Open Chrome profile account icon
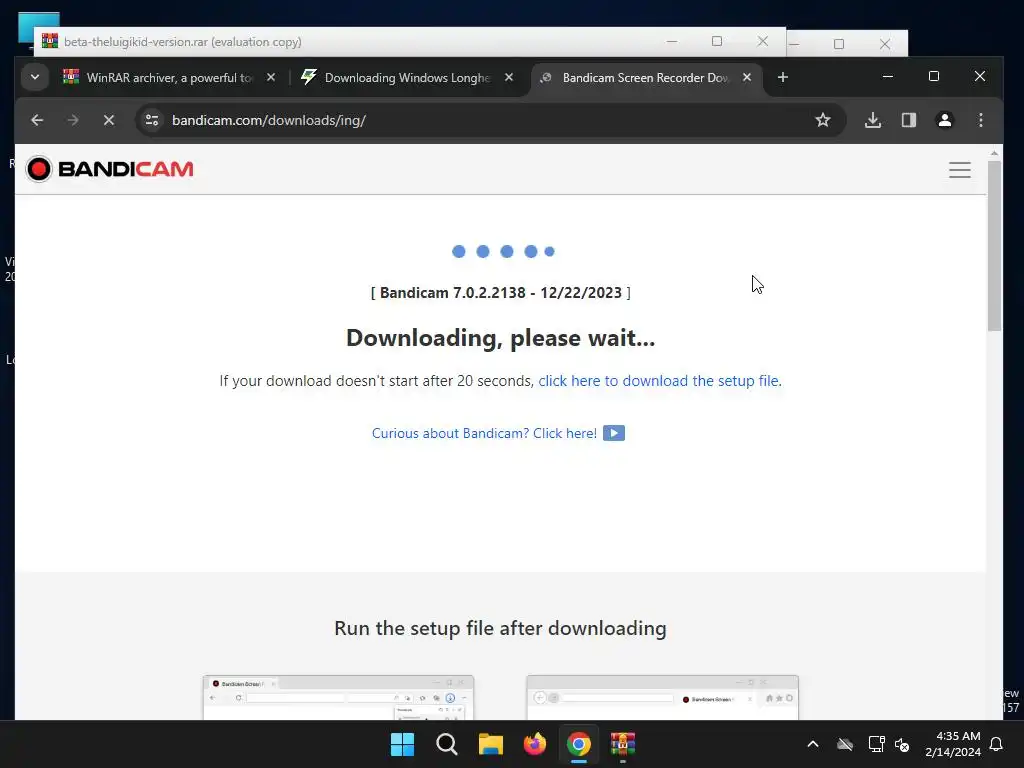Image resolution: width=1024 pixels, height=768 pixels. (x=945, y=120)
